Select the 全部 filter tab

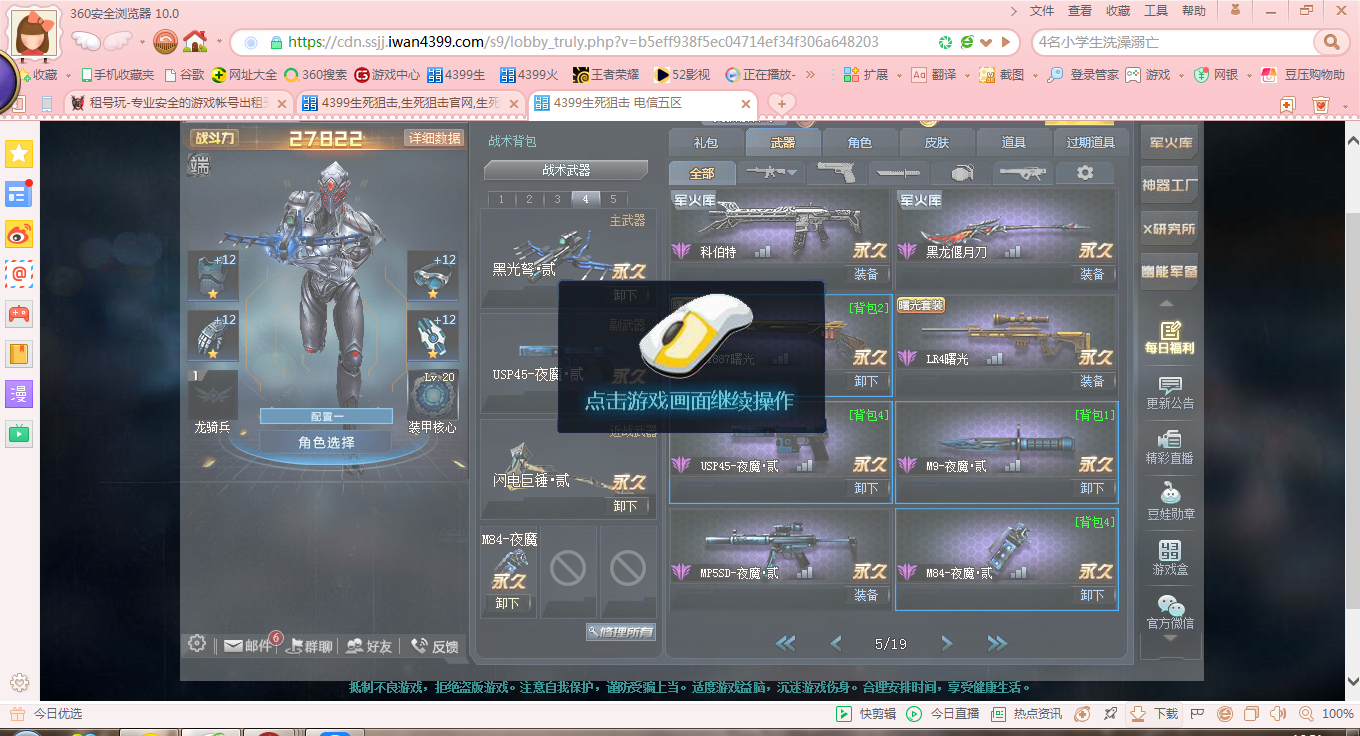[x=702, y=173]
